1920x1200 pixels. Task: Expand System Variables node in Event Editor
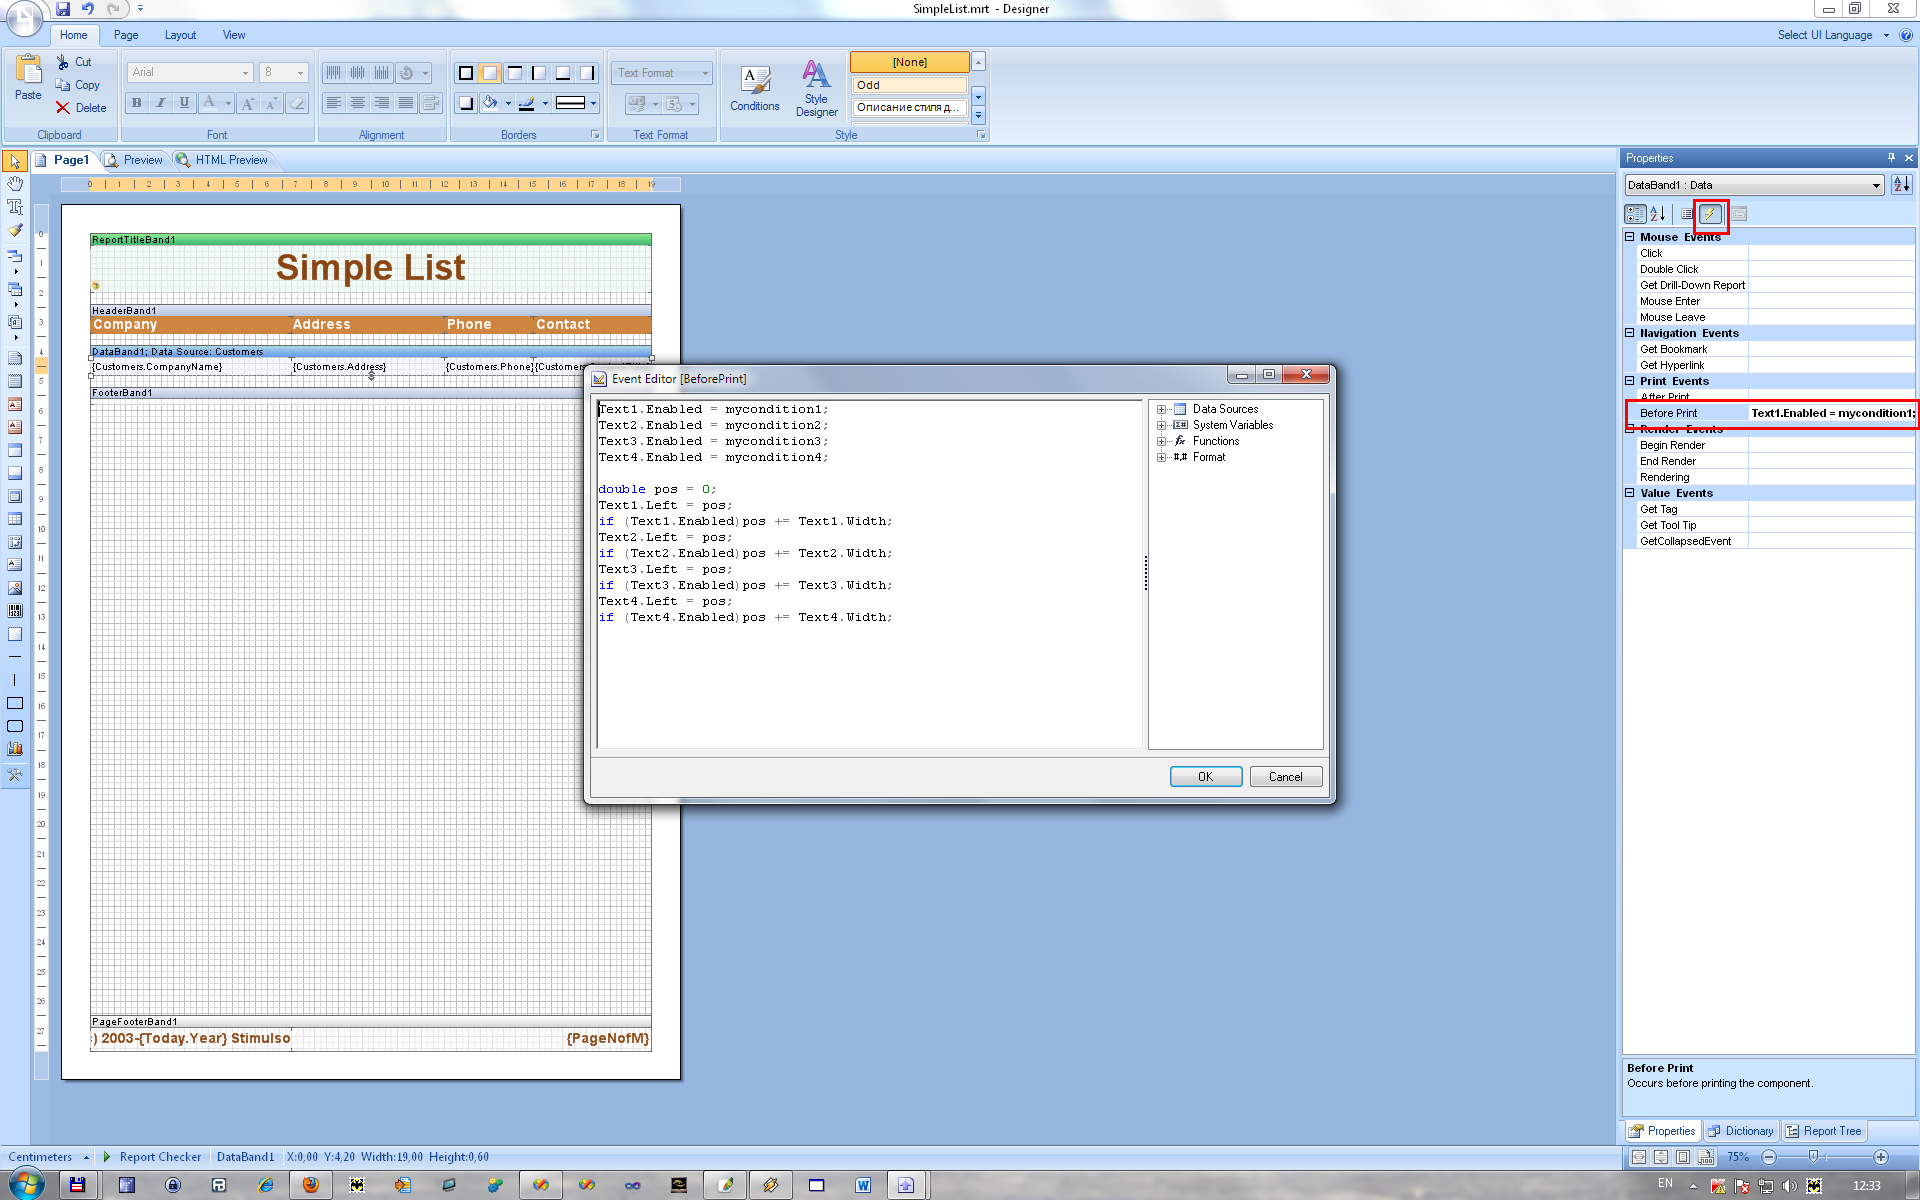(1161, 425)
